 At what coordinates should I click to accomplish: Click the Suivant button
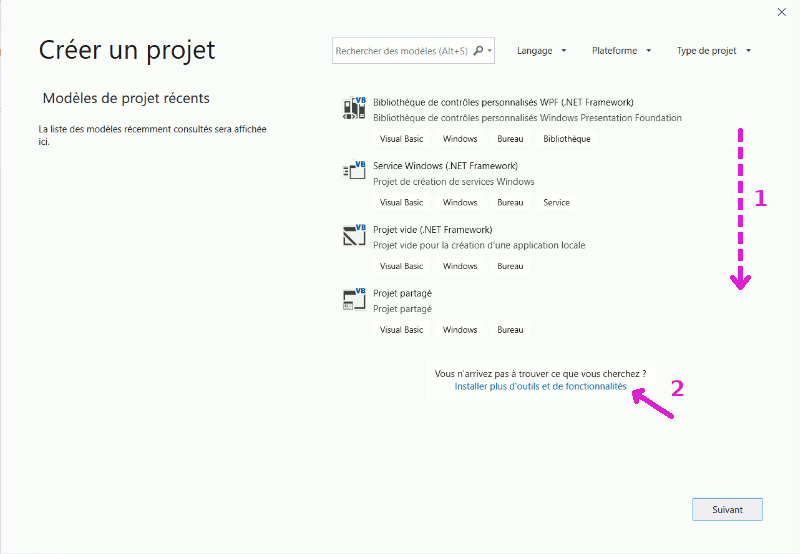727,510
